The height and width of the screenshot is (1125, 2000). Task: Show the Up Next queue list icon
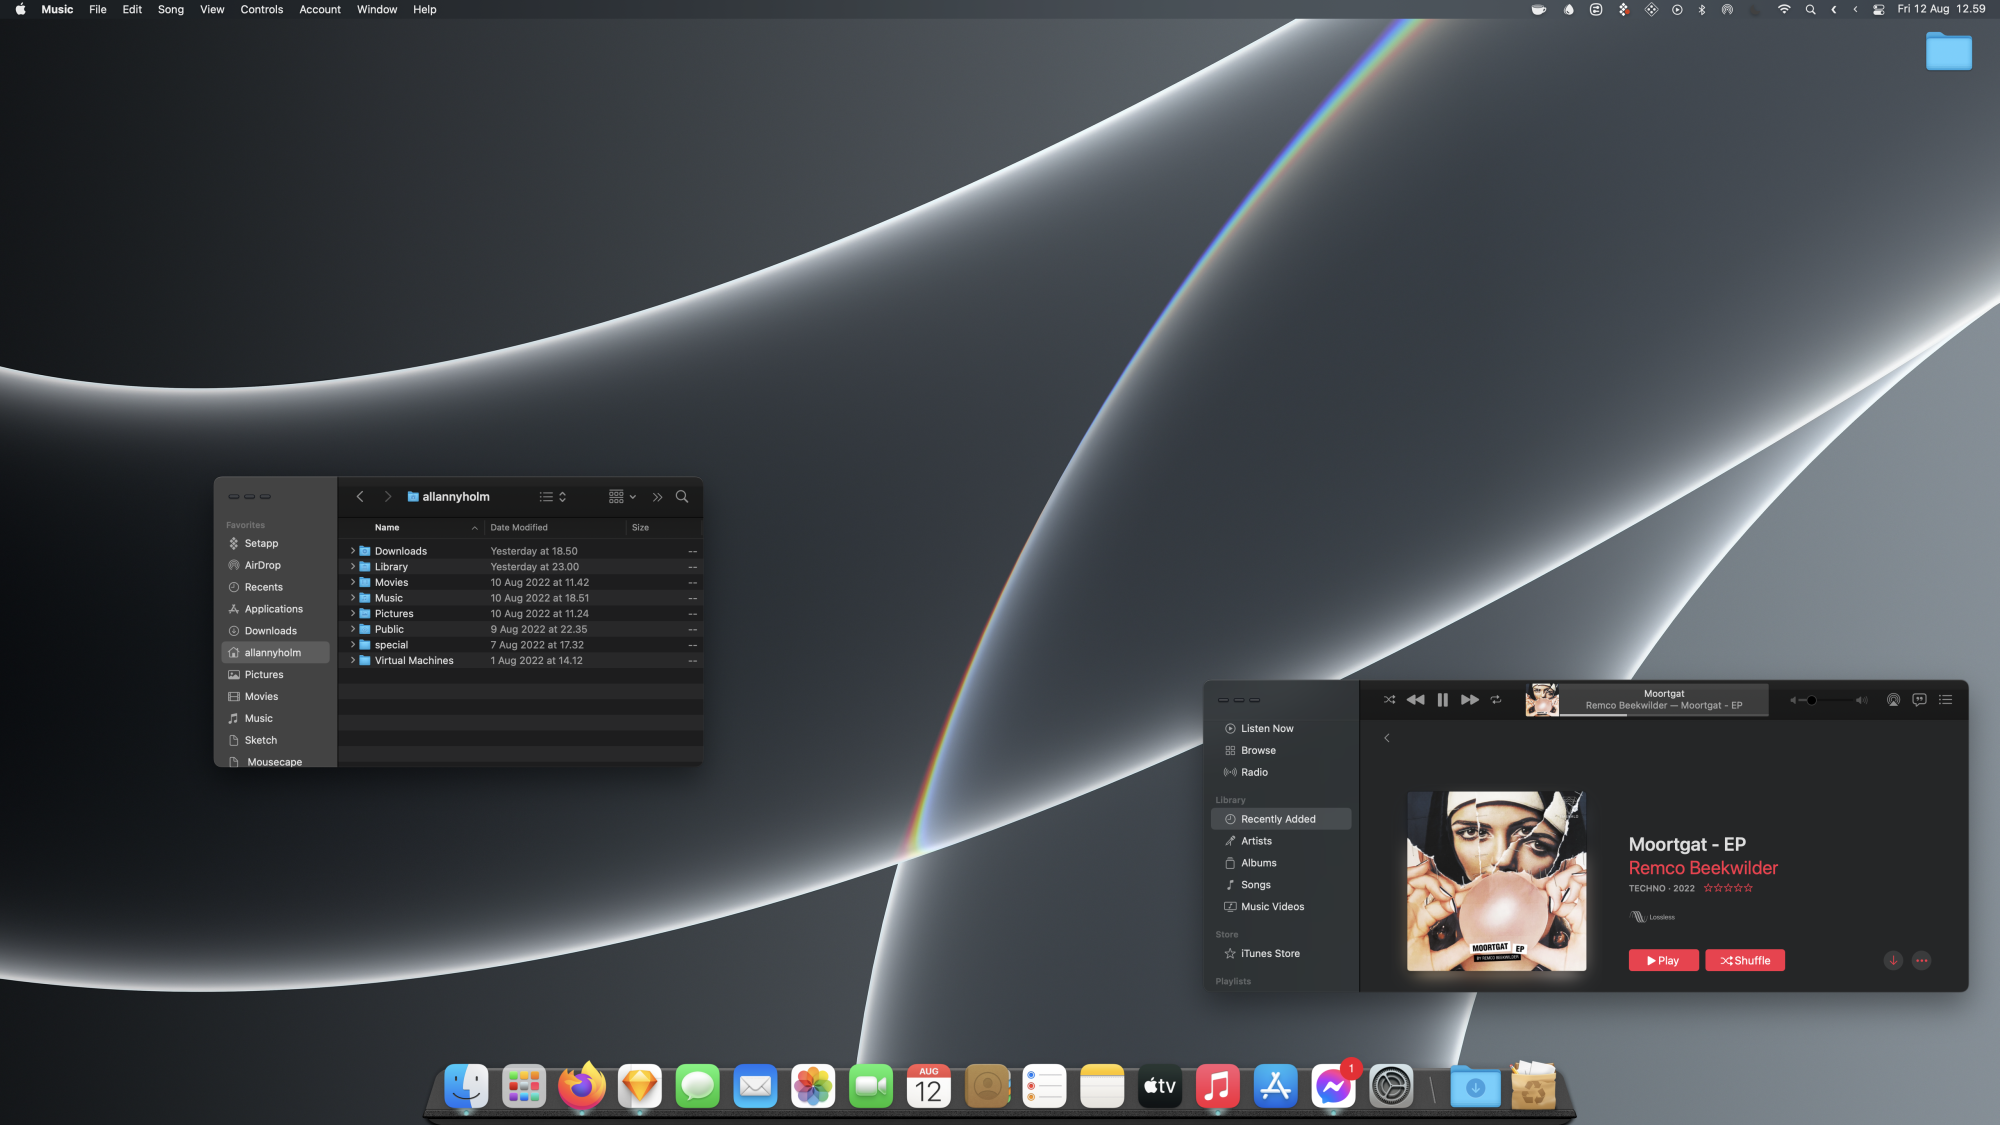click(x=1945, y=700)
